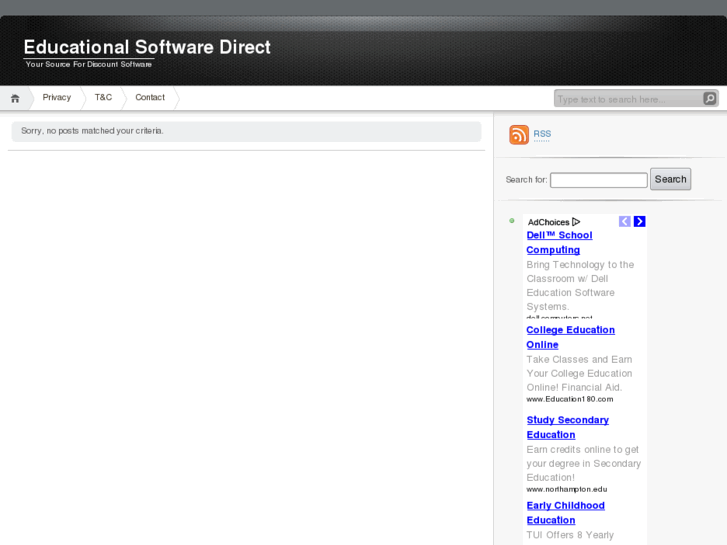The height and width of the screenshot is (545, 727).
Task: Open the Early Childhood Education ad link
Action: tap(565, 513)
